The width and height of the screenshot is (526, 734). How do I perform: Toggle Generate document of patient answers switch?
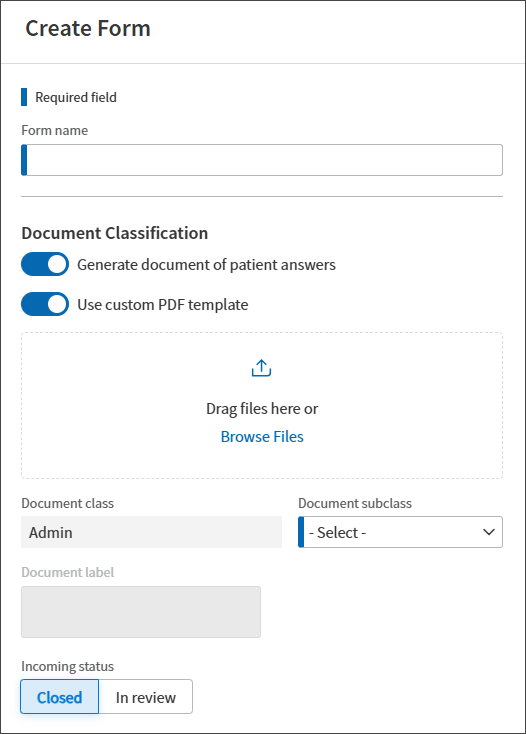coord(45,264)
